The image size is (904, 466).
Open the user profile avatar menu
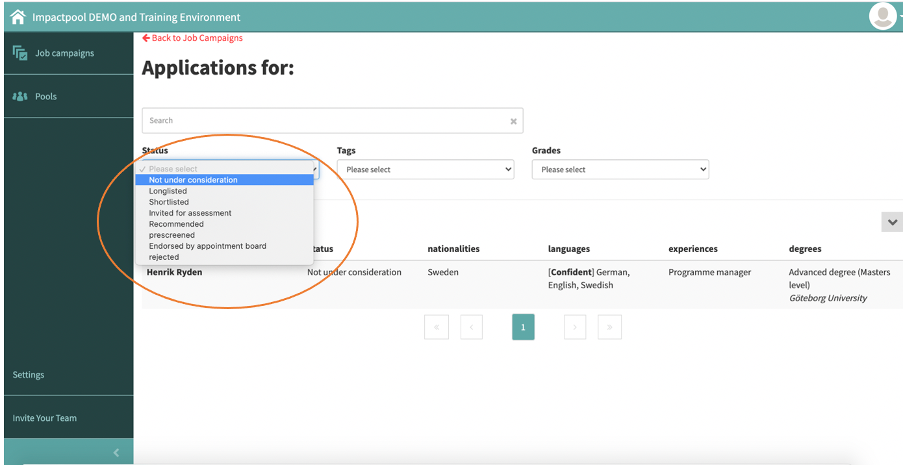[x=883, y=16]
